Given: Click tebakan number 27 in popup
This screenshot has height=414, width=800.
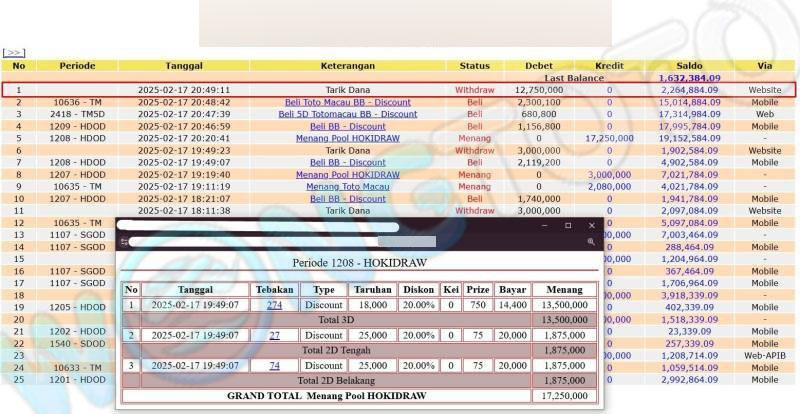Looking at the screenshot, I should pyautogui.click(x=274, y=335).
